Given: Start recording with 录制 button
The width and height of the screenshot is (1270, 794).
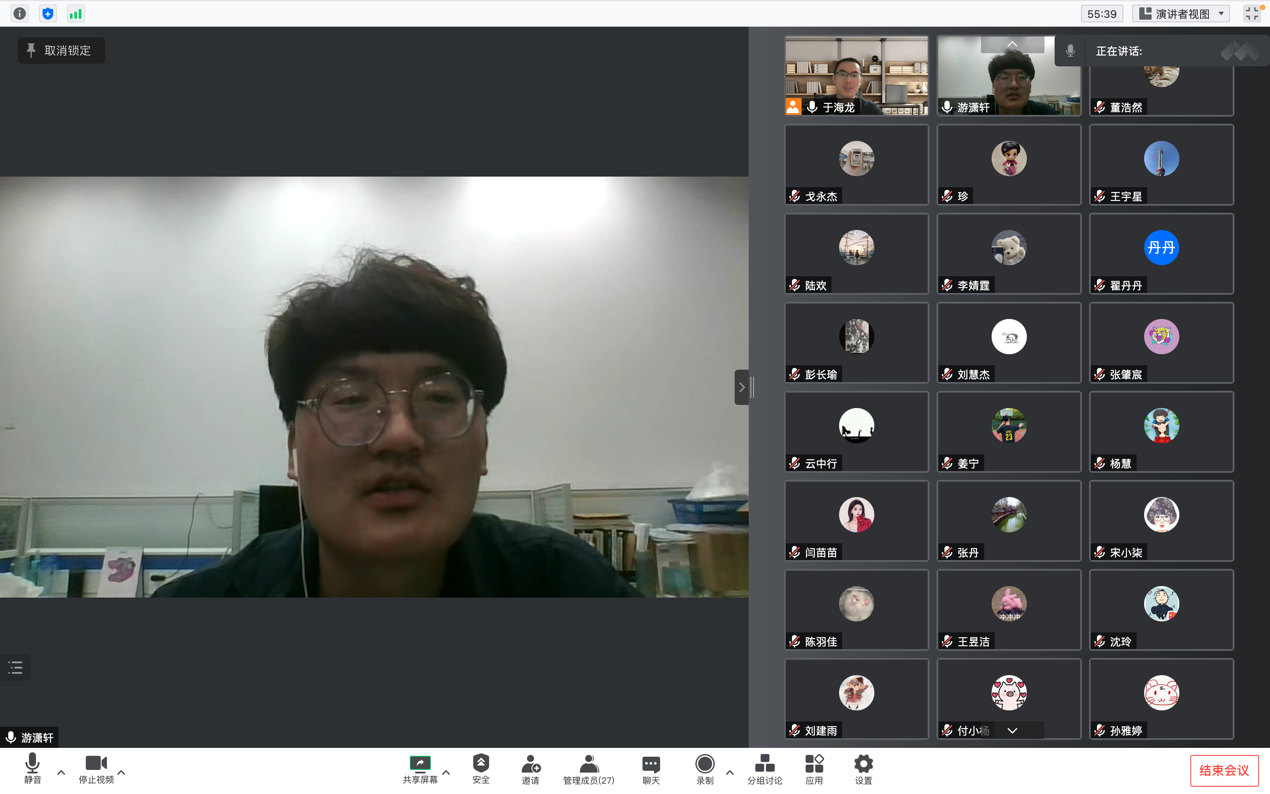Looking at the screenshot, I should click(x=705, y=764).
